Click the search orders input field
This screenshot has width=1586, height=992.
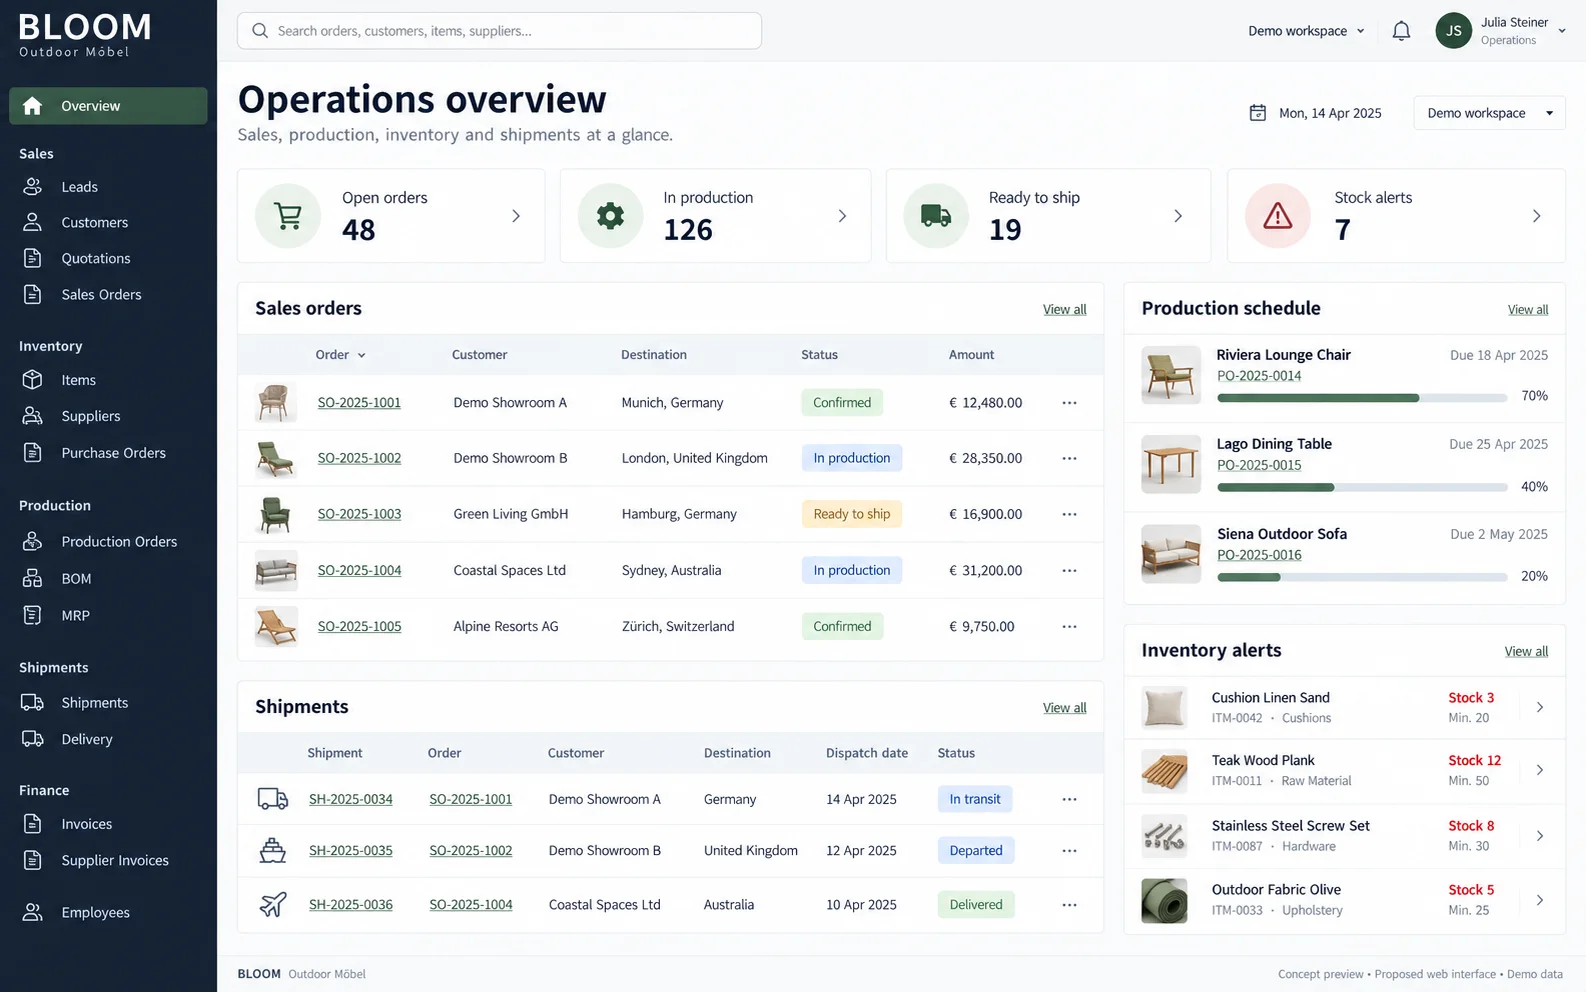point(499,31)
